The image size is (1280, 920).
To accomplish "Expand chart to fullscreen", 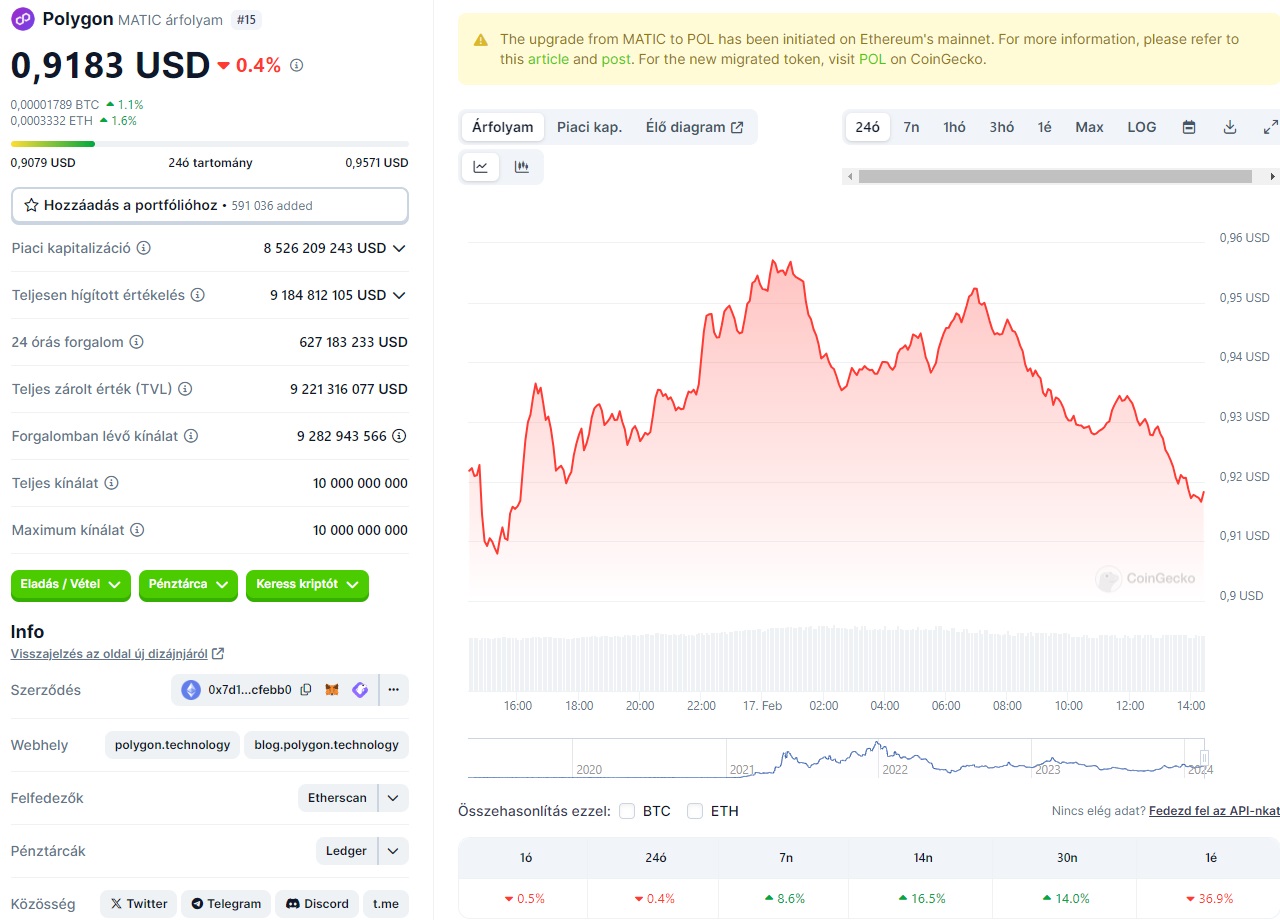I will click(x=1270, y=127).
